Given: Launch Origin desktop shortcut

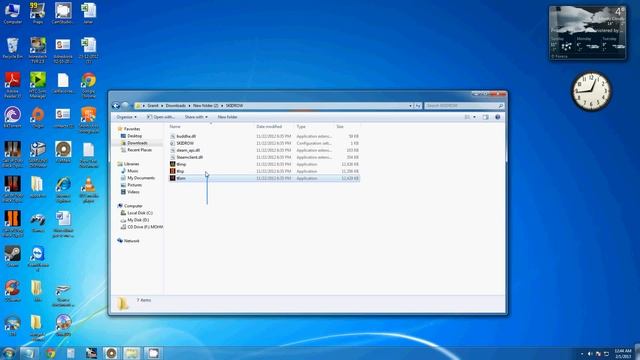Looking at the screenshot, I should pyautogui.click(x=38, y=117).
